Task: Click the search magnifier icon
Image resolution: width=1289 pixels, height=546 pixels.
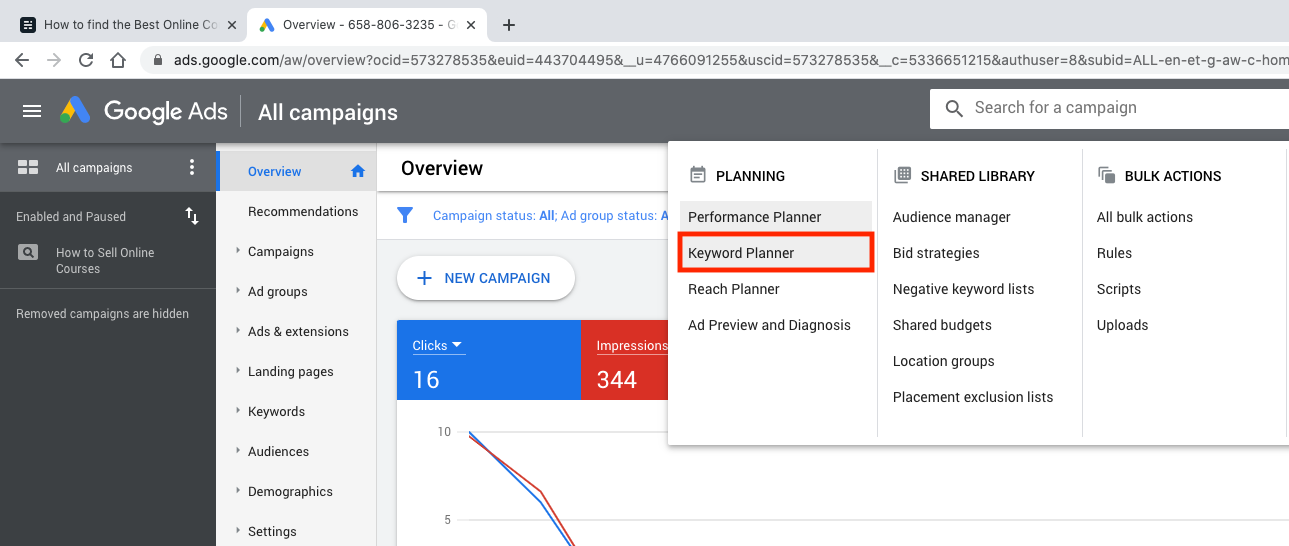Action: coord(954,108)
